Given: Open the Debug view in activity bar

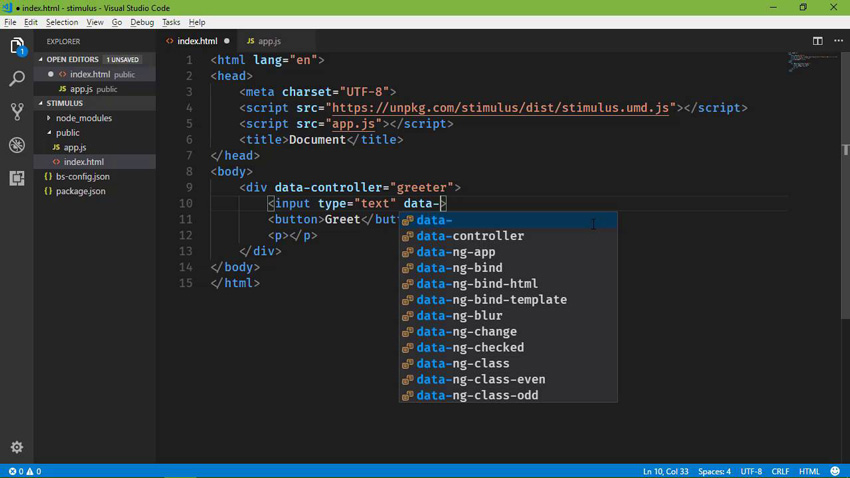Looking at the screenshot, I should tap(17, 145).
